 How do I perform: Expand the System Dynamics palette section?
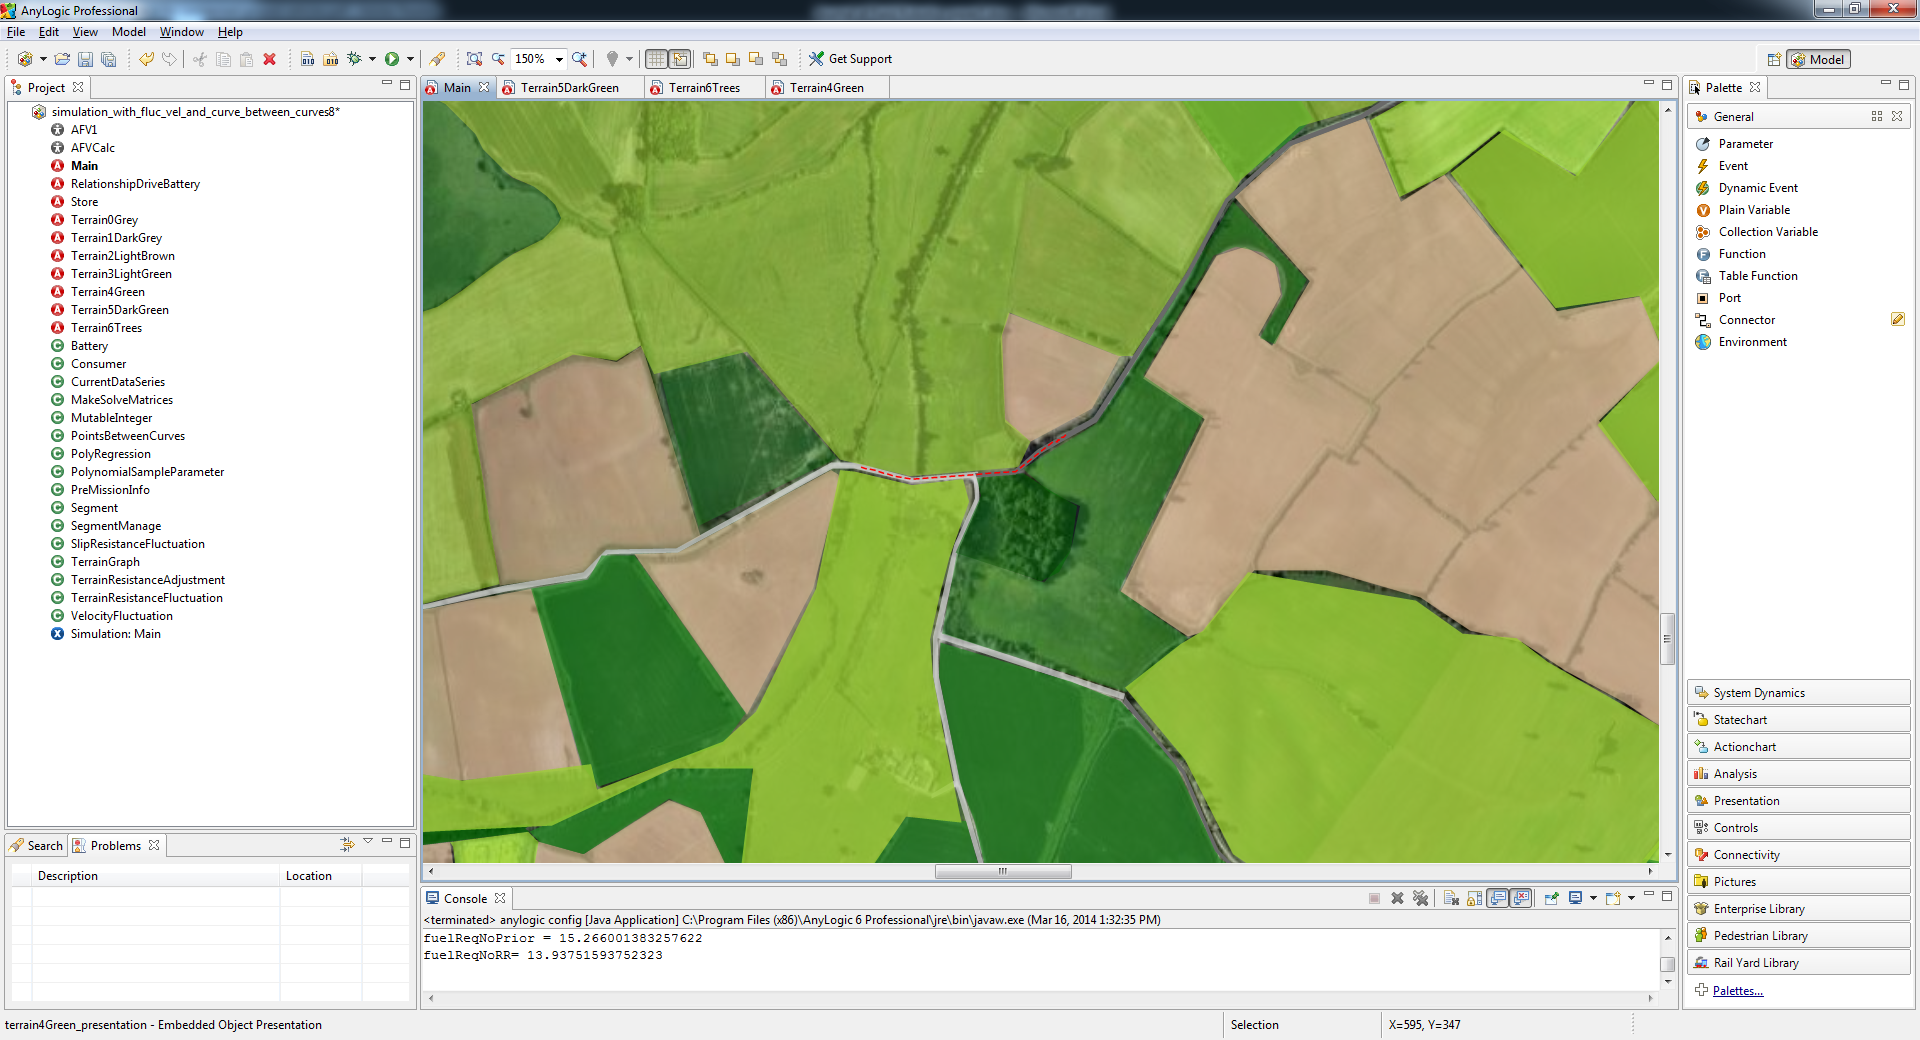[x=1798, y=692]
